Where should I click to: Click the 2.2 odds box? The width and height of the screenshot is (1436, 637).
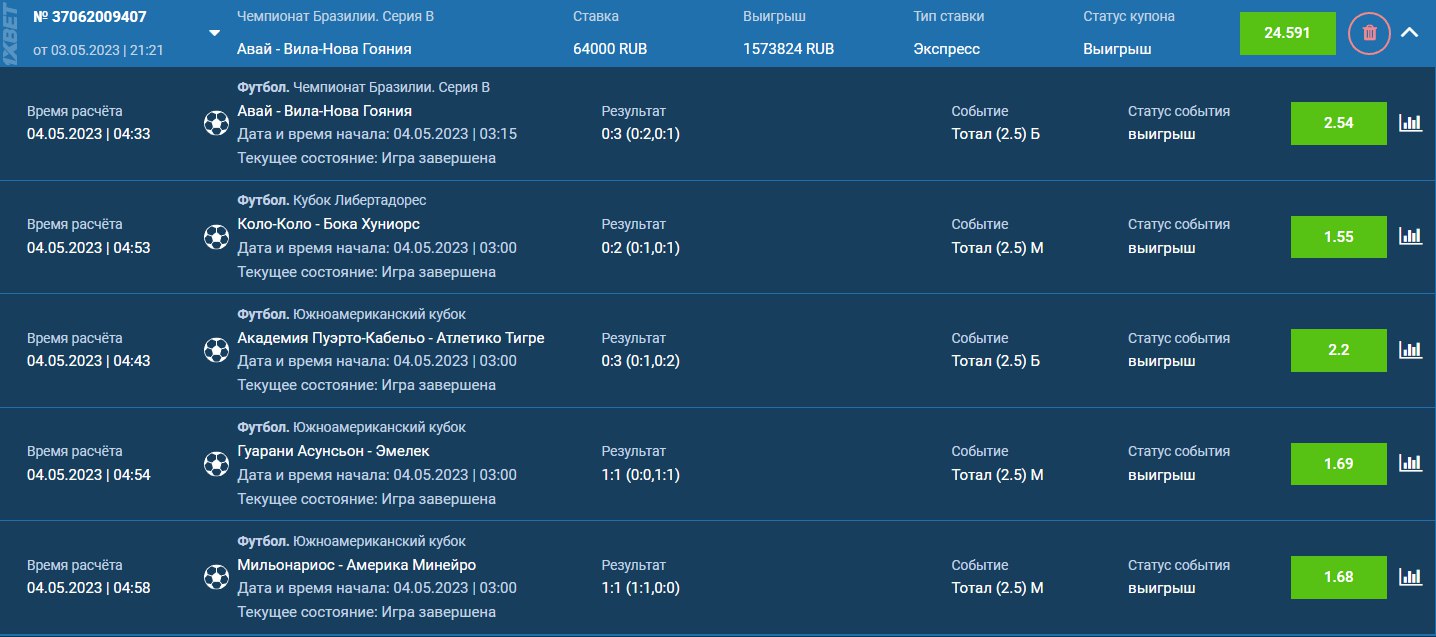(x=1338, y=350)
